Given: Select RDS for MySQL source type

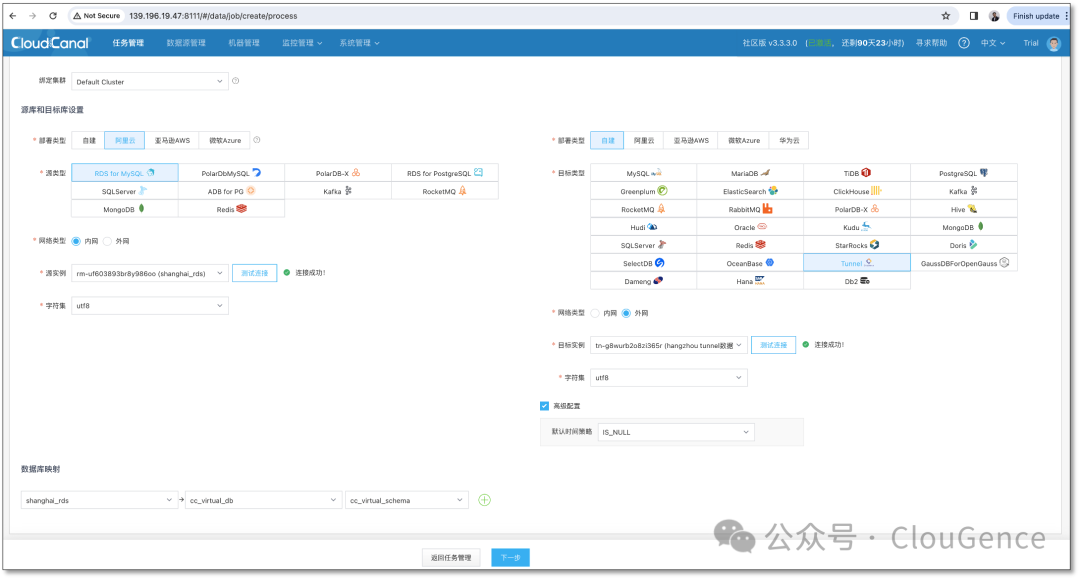Looking at the screenshot, I should 125,173.
